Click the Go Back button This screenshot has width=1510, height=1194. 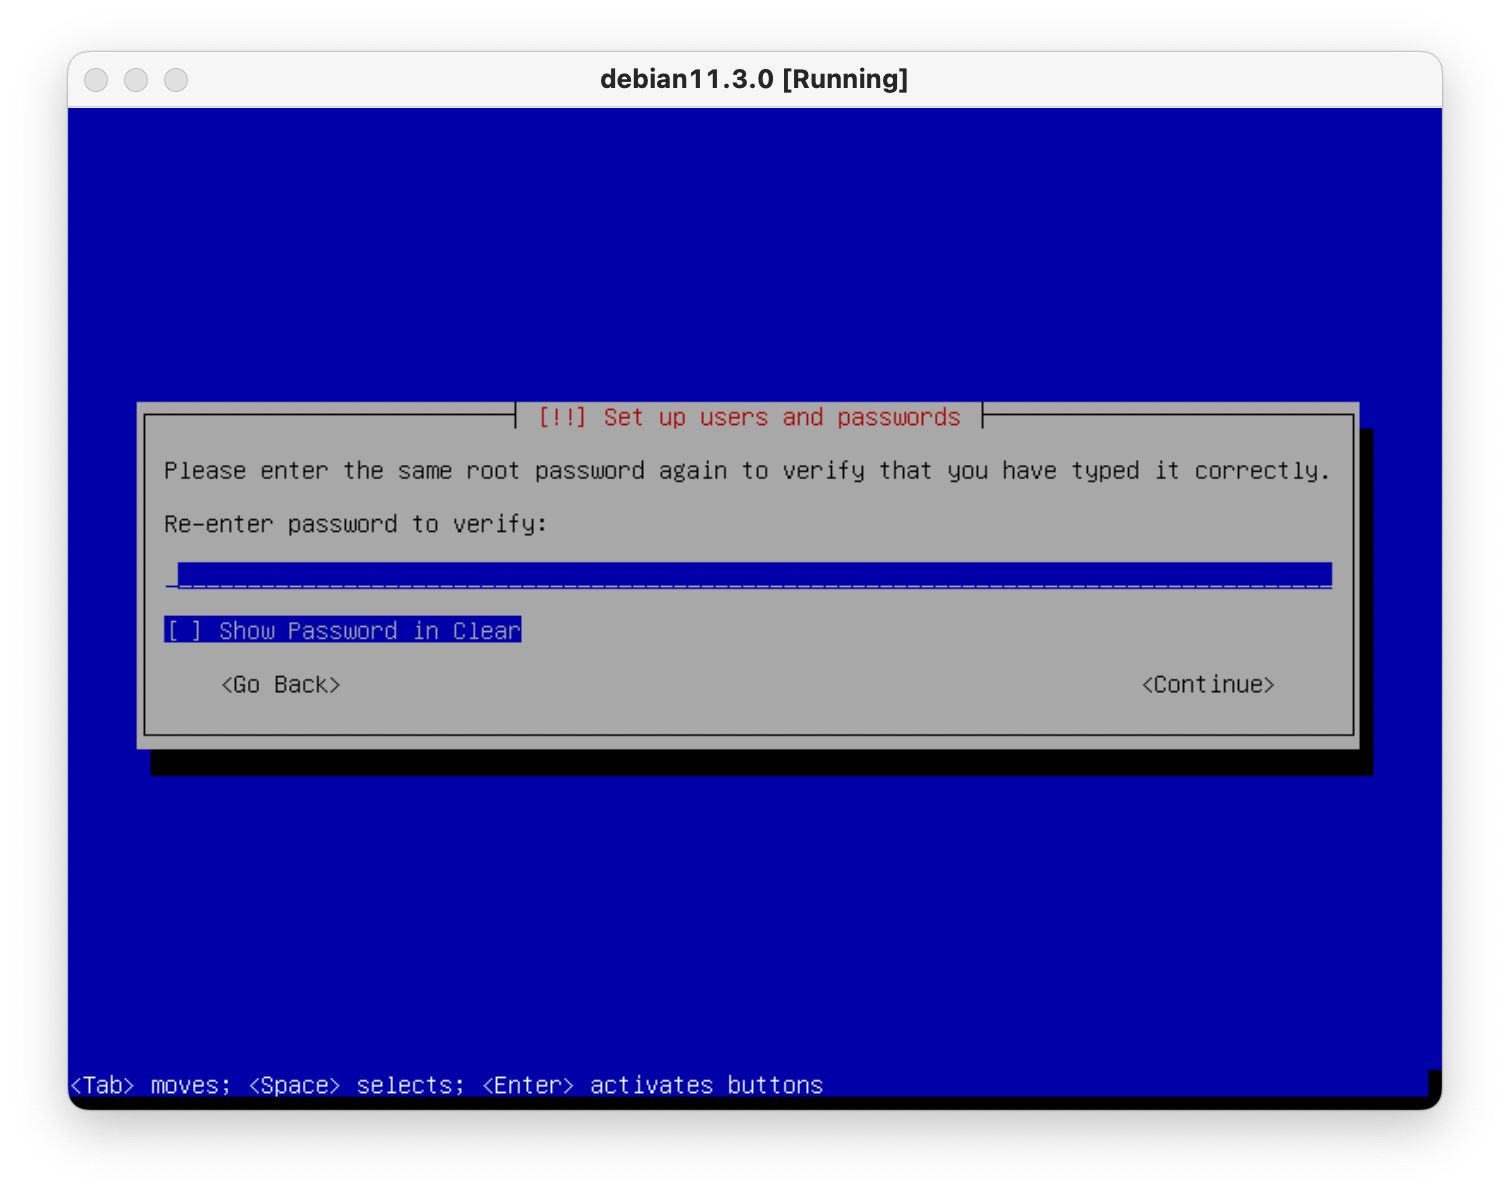281,685
